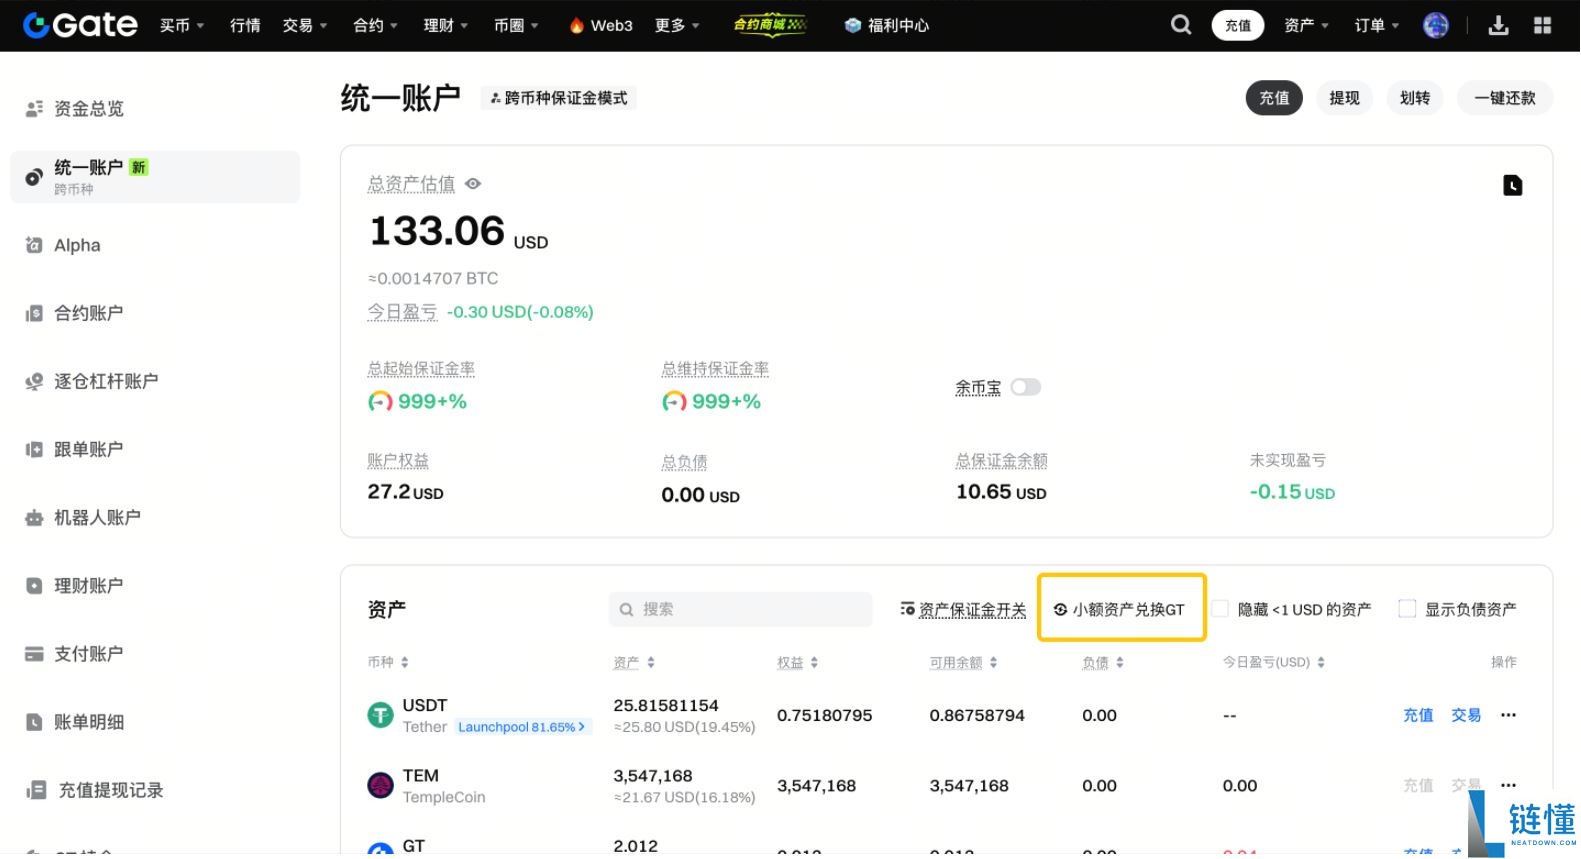Image resolution: width=1581 pixels, height=859 pixels.
Task: Click 交易 link in USDT row
Action: (x=1466, y=715)
